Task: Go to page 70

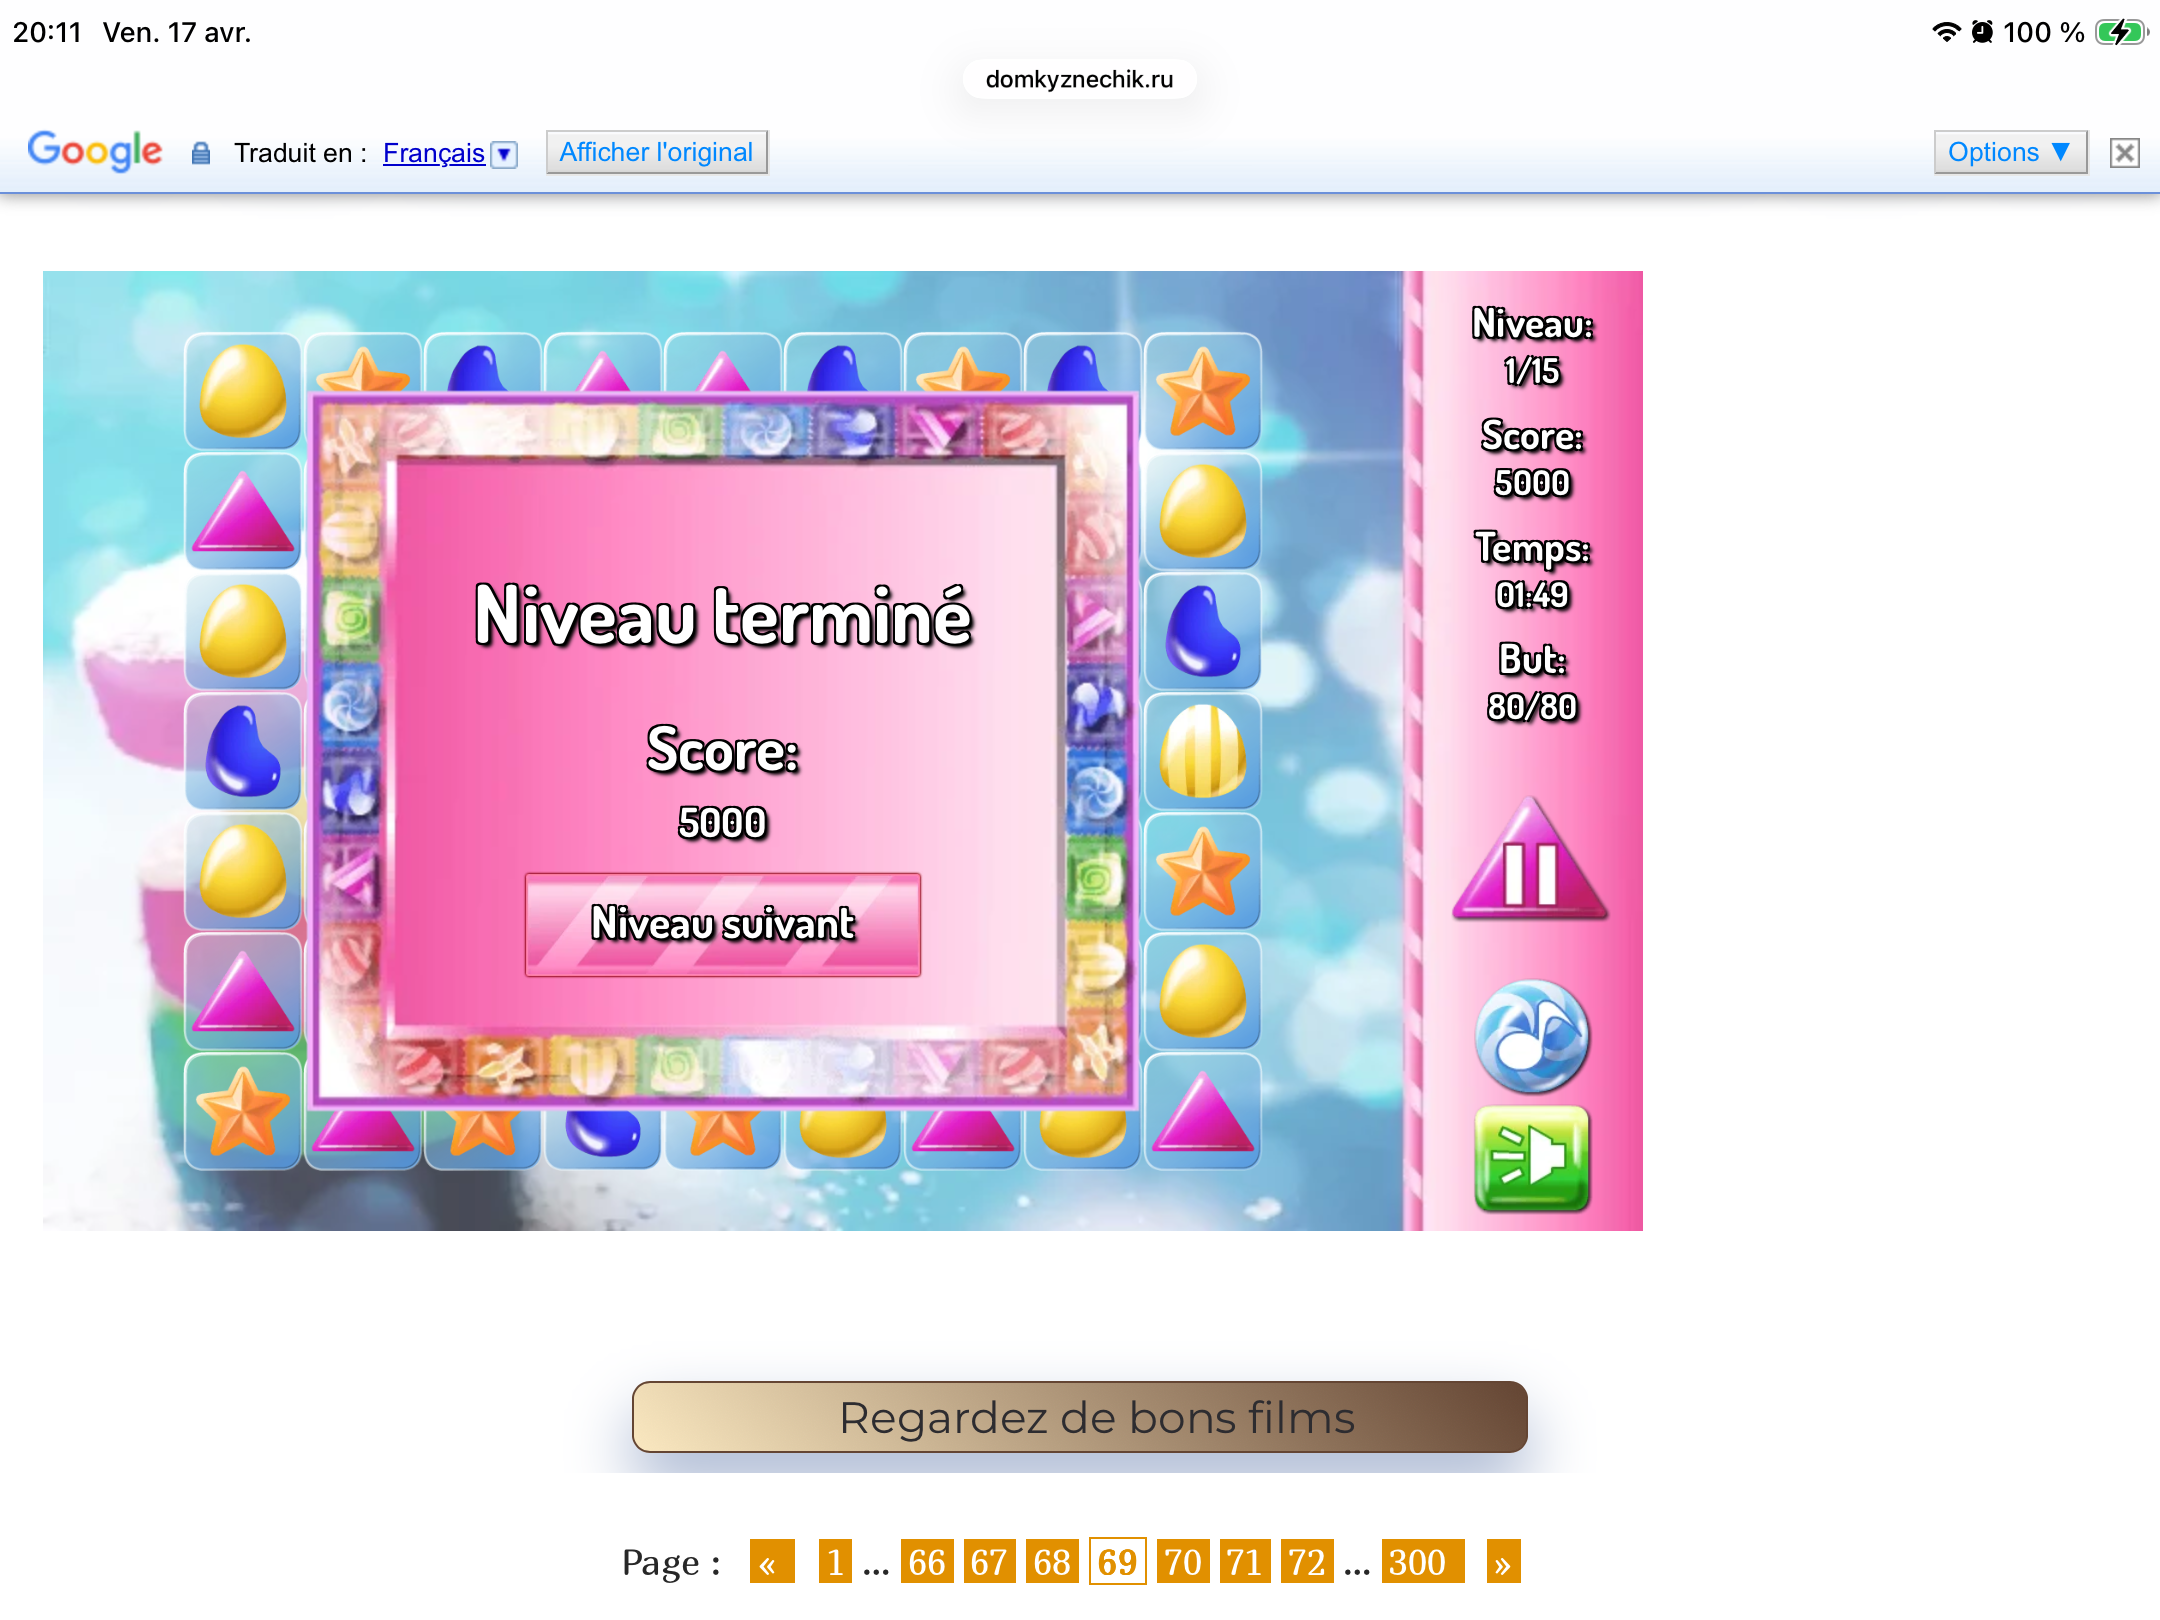Action: click(x=1182, y=1562)
